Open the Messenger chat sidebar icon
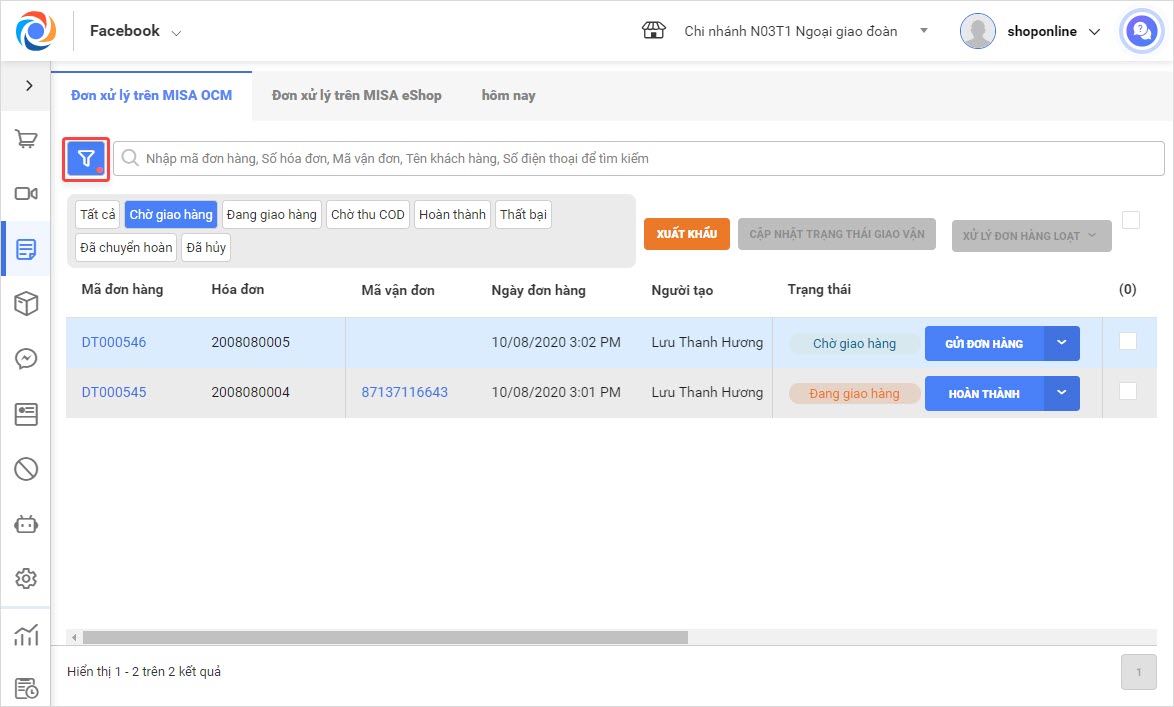 [26, 359]
